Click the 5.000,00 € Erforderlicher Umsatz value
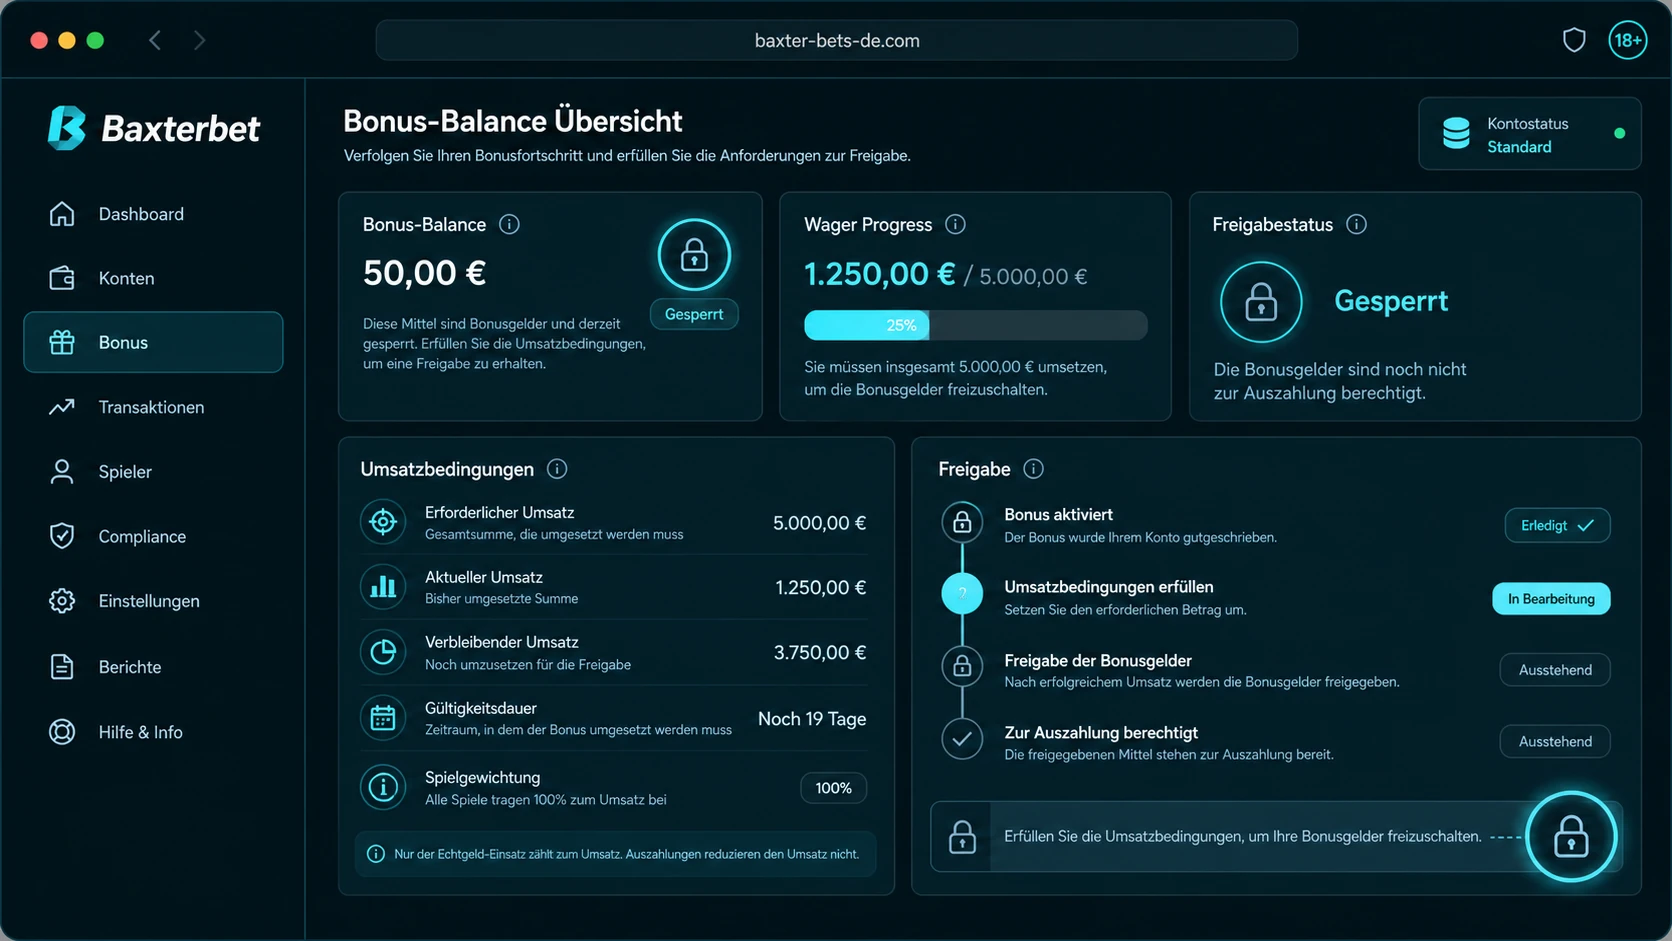 point(819,523)
